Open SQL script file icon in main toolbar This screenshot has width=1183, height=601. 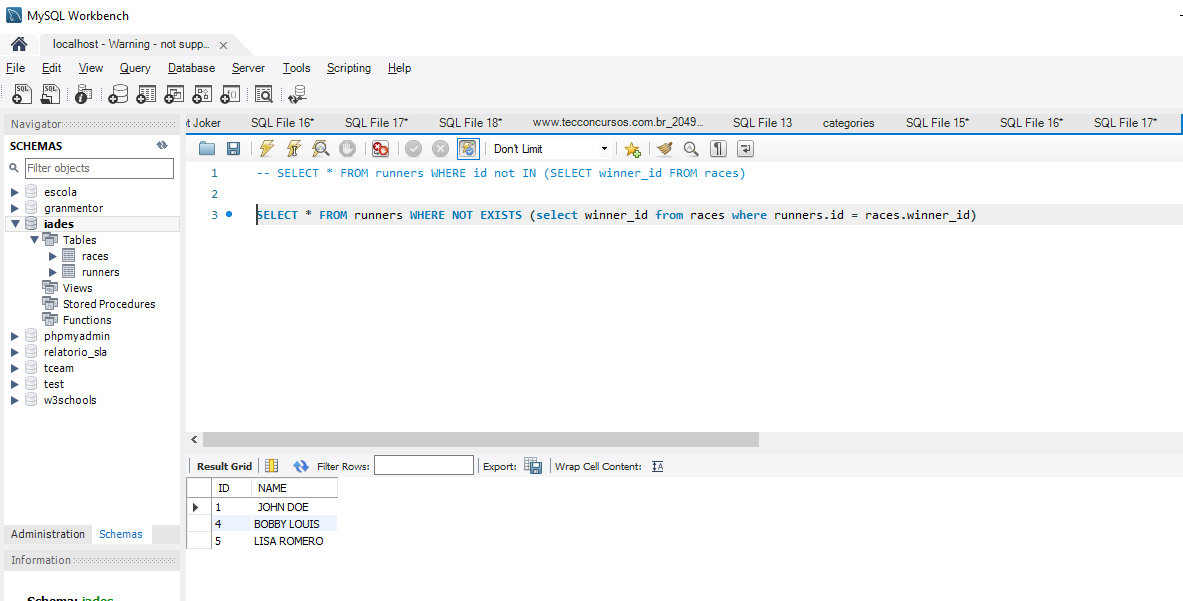pos(50,94)
